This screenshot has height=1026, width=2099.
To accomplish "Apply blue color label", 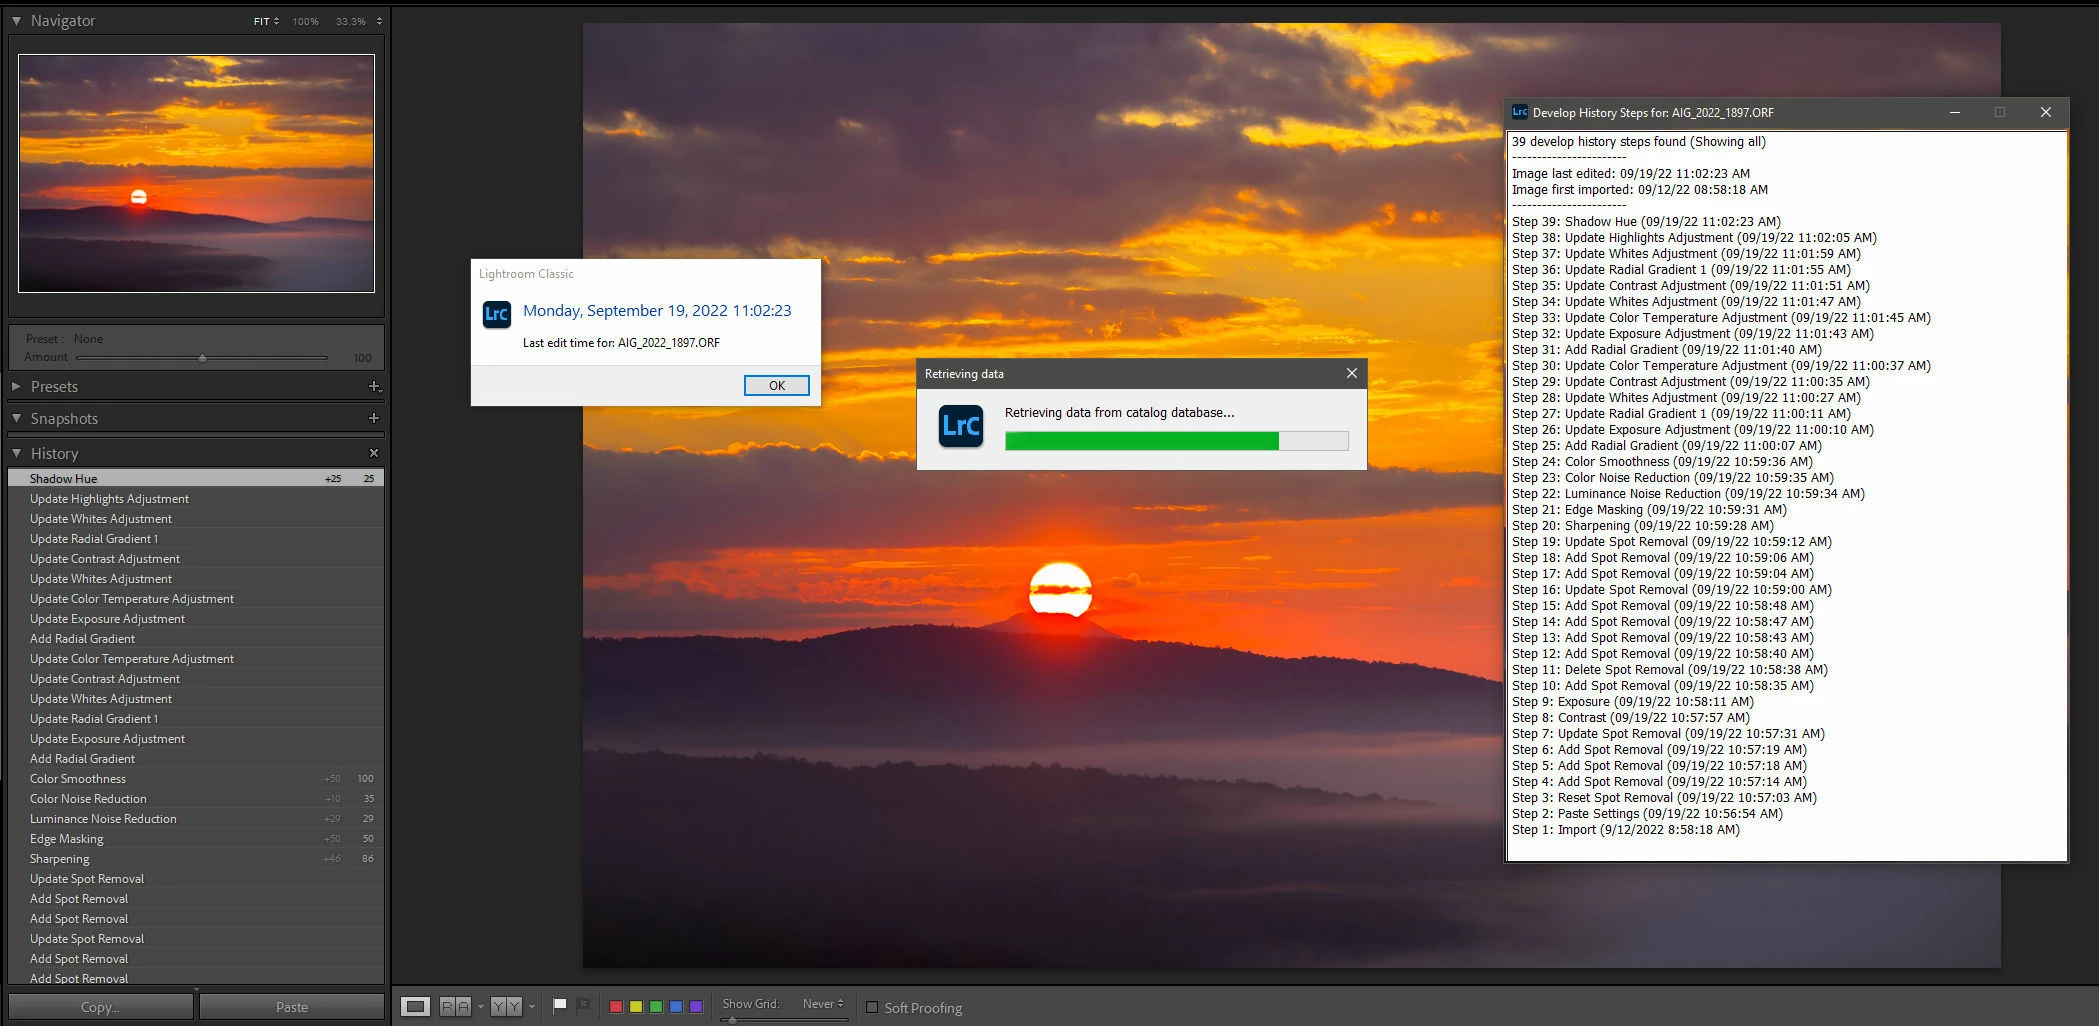I will (x=676, y=1006).
